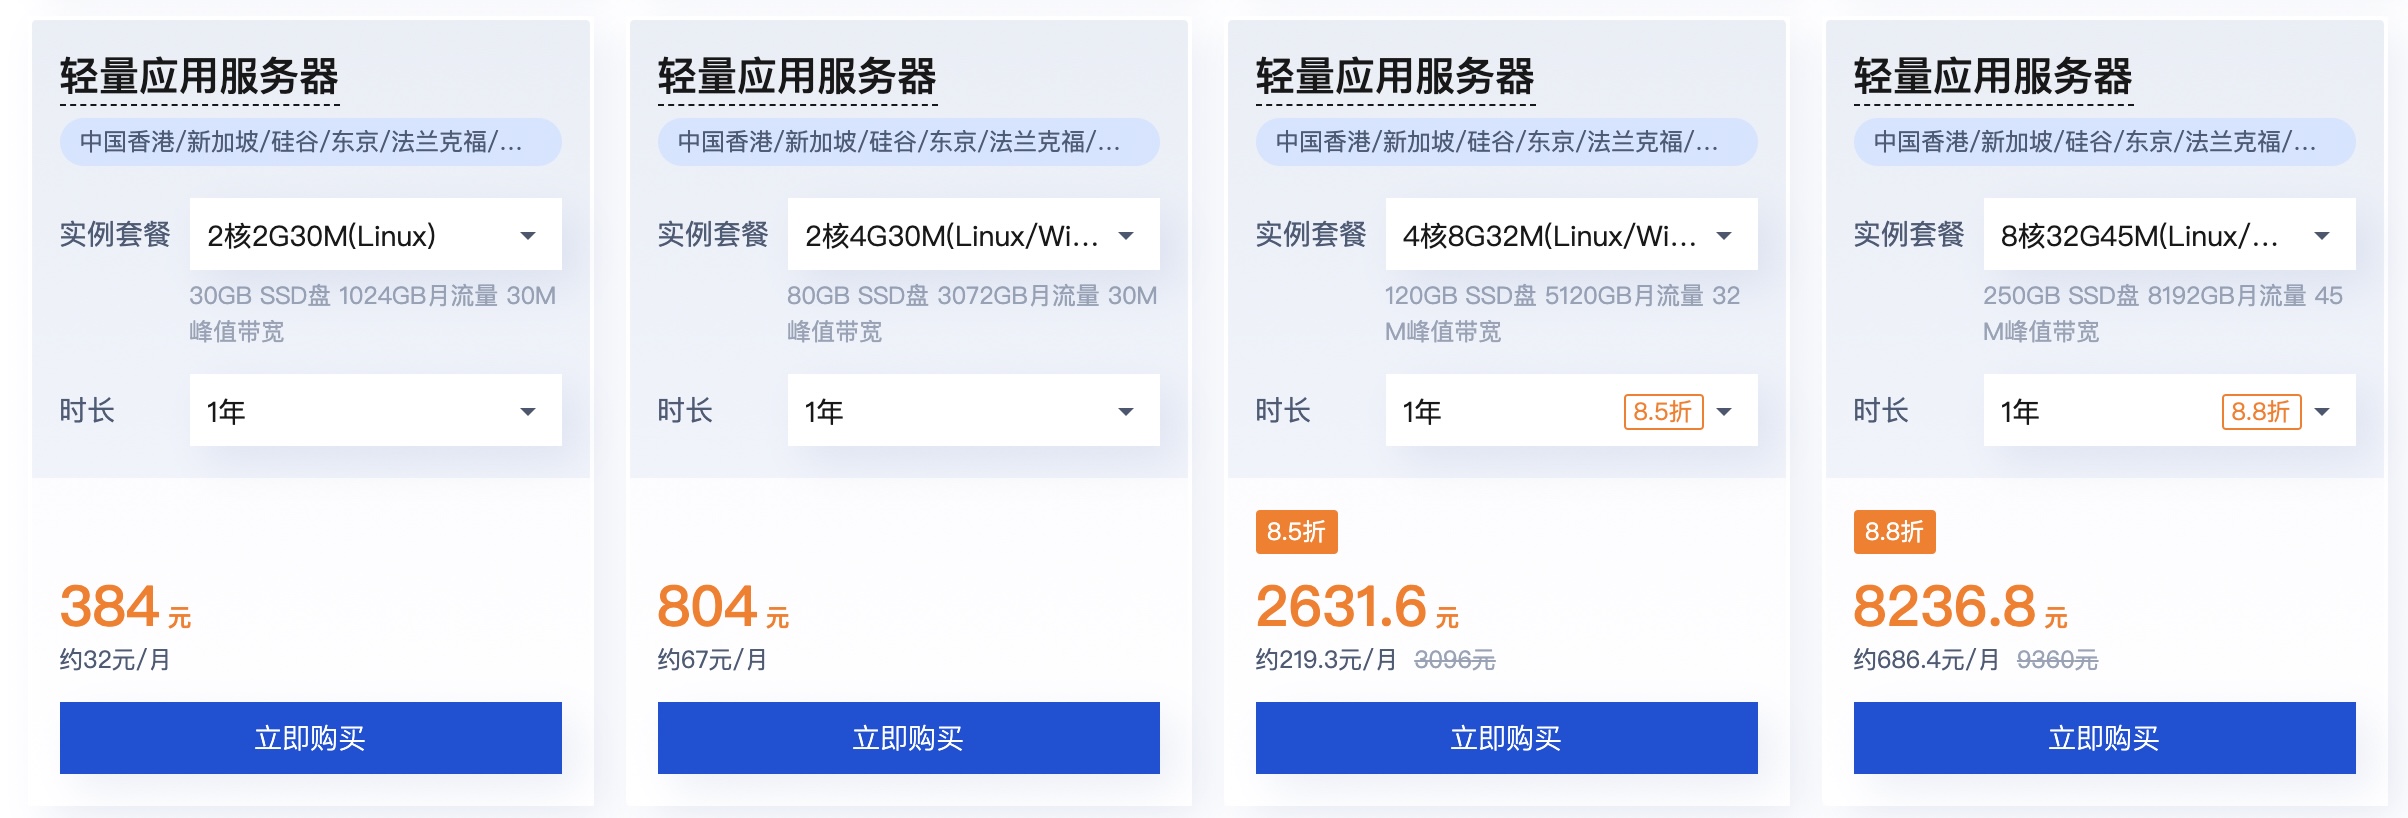Expand the 8核32G45M instance package selector
This screenshot has height=818, width=2408.
2167,234
